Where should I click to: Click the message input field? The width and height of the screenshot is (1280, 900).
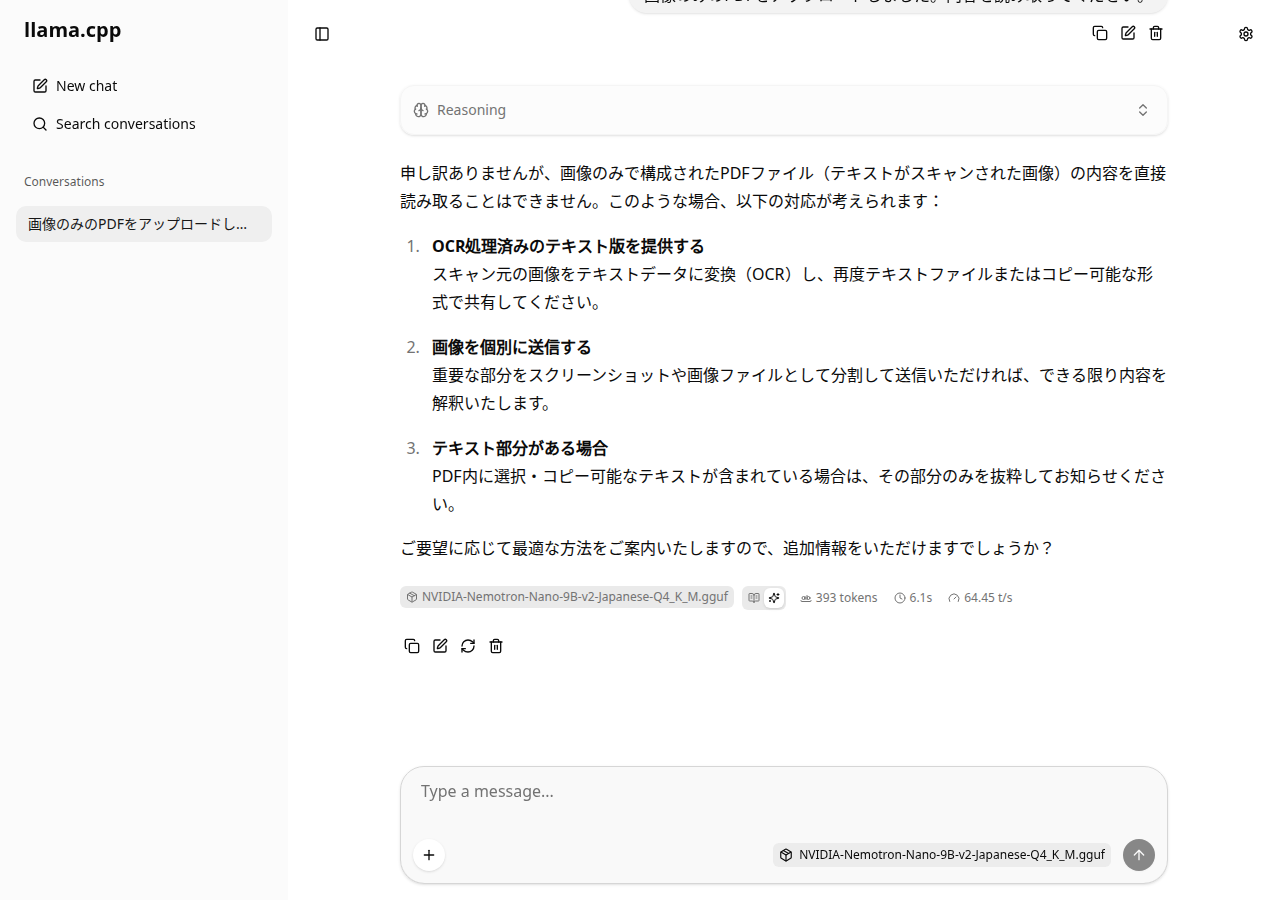point(784,792)
